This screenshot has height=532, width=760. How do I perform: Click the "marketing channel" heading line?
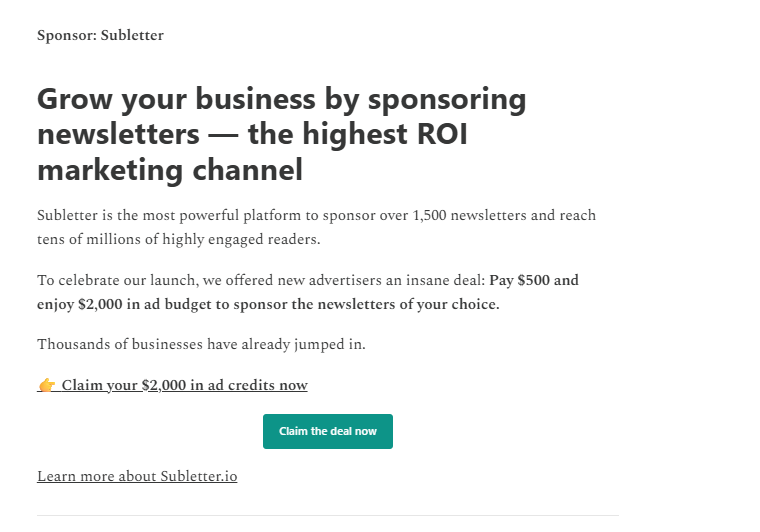tap(169, 170)
